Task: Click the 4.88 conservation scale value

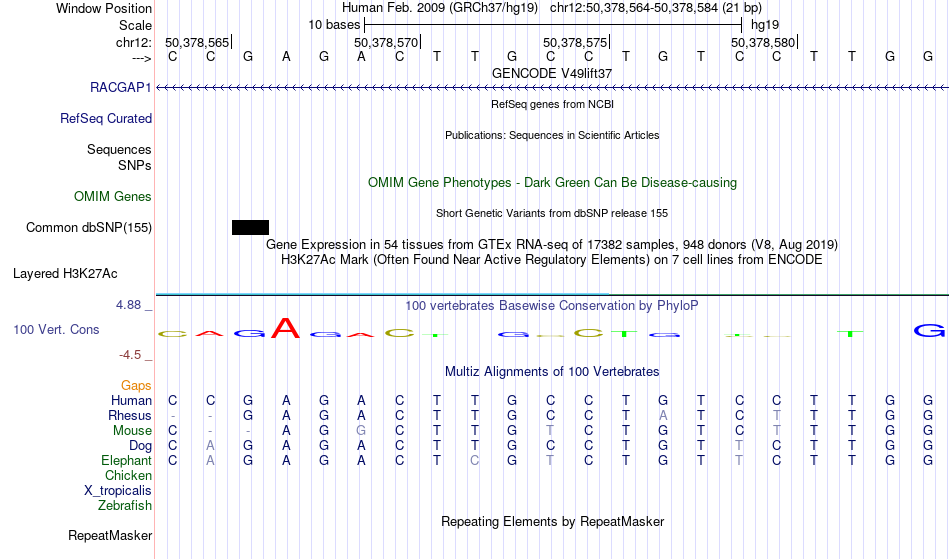Action: point(128,305)
